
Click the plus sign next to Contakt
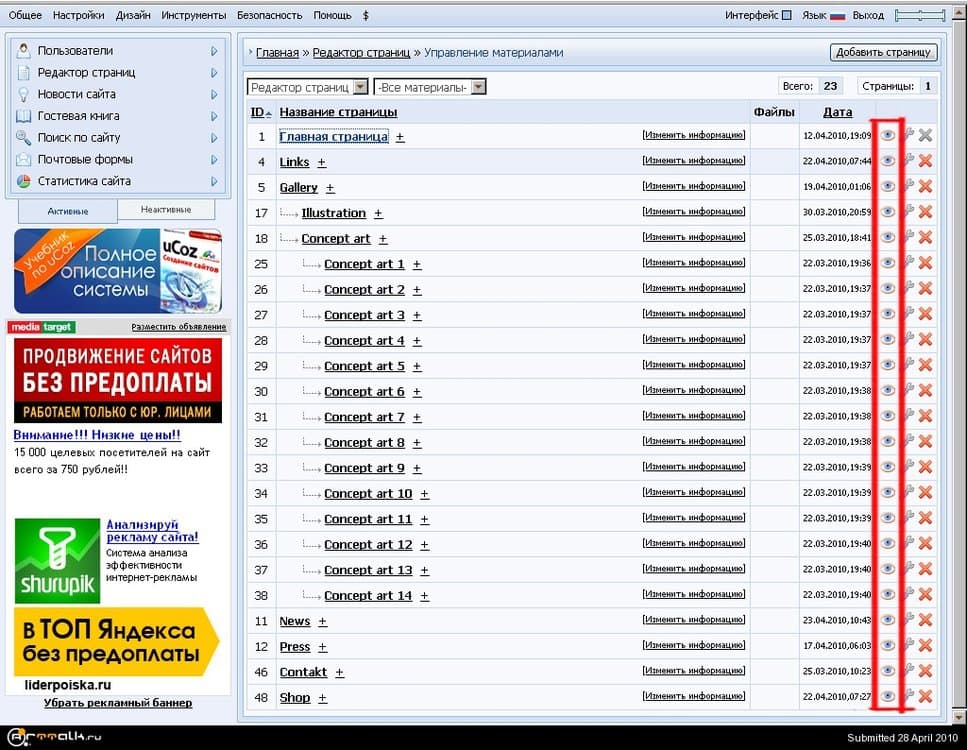(339, 673)
